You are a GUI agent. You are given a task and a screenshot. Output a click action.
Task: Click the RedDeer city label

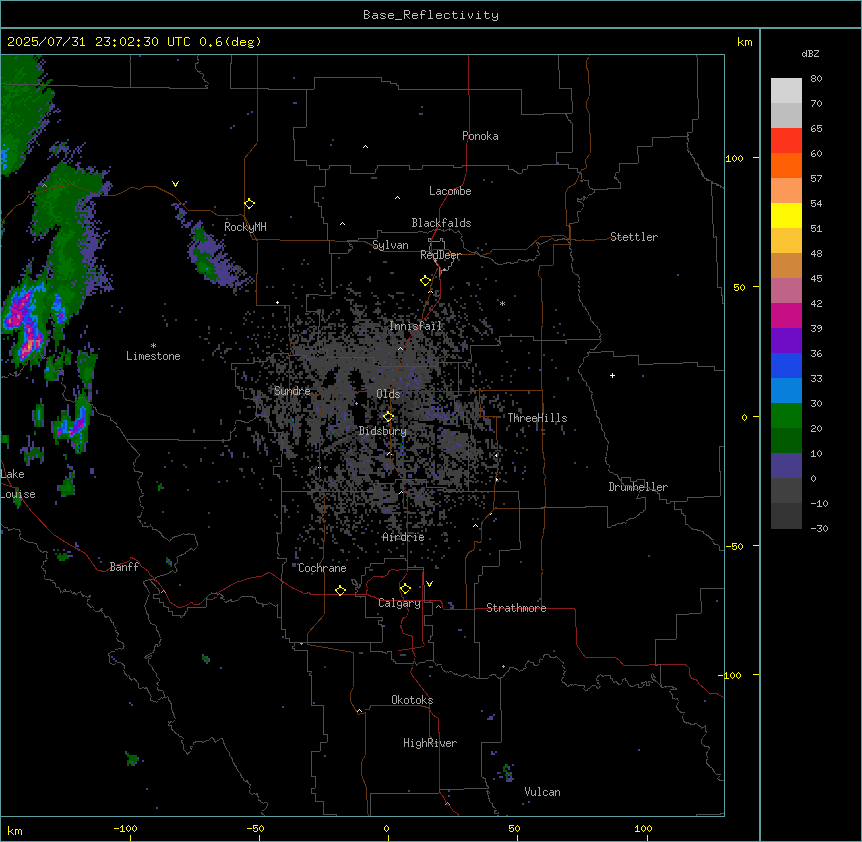pos(440,255)
